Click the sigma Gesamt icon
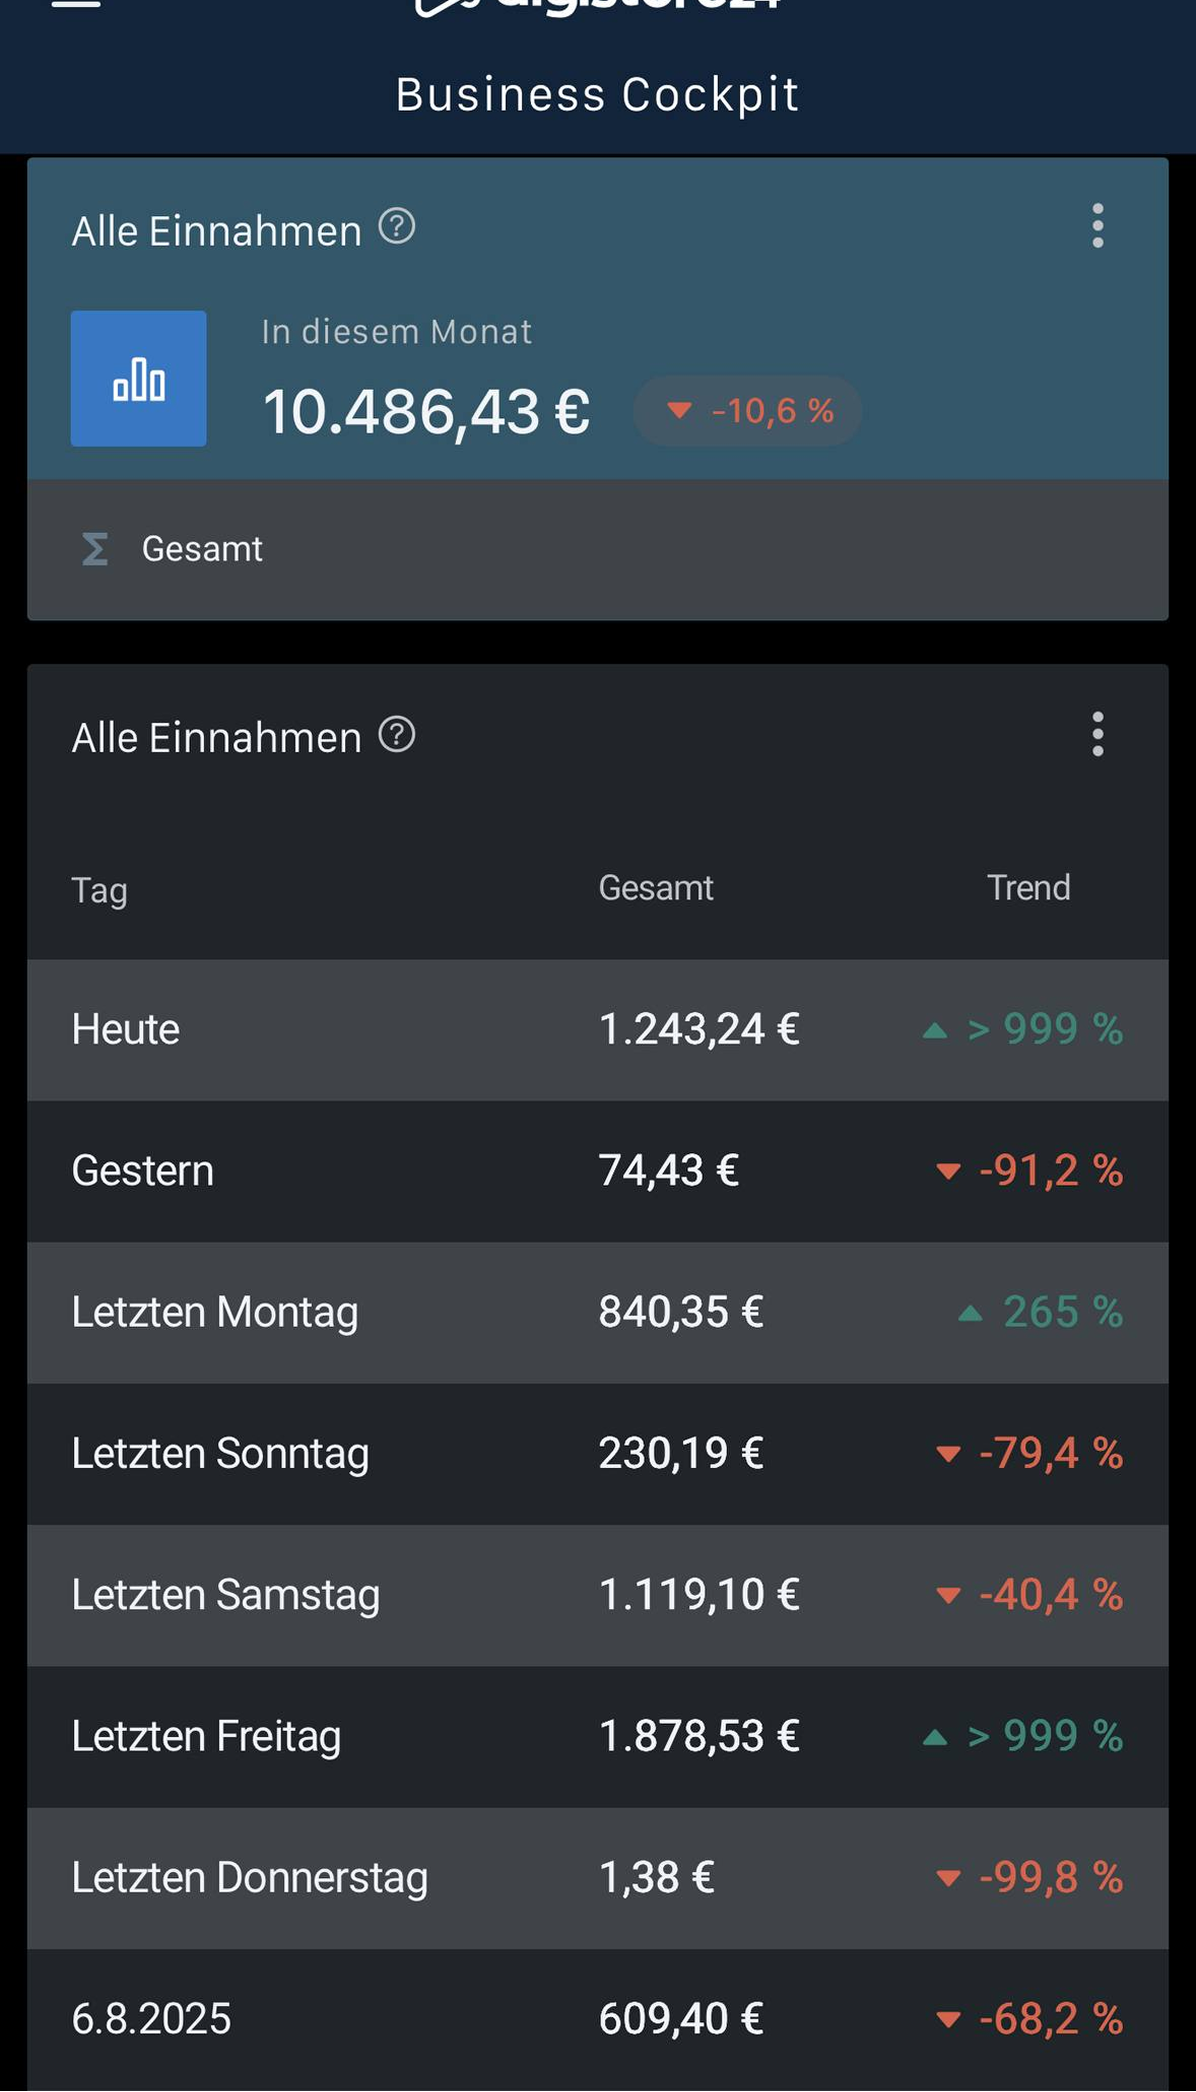1196x2092 pixels. tap(95, 549)
